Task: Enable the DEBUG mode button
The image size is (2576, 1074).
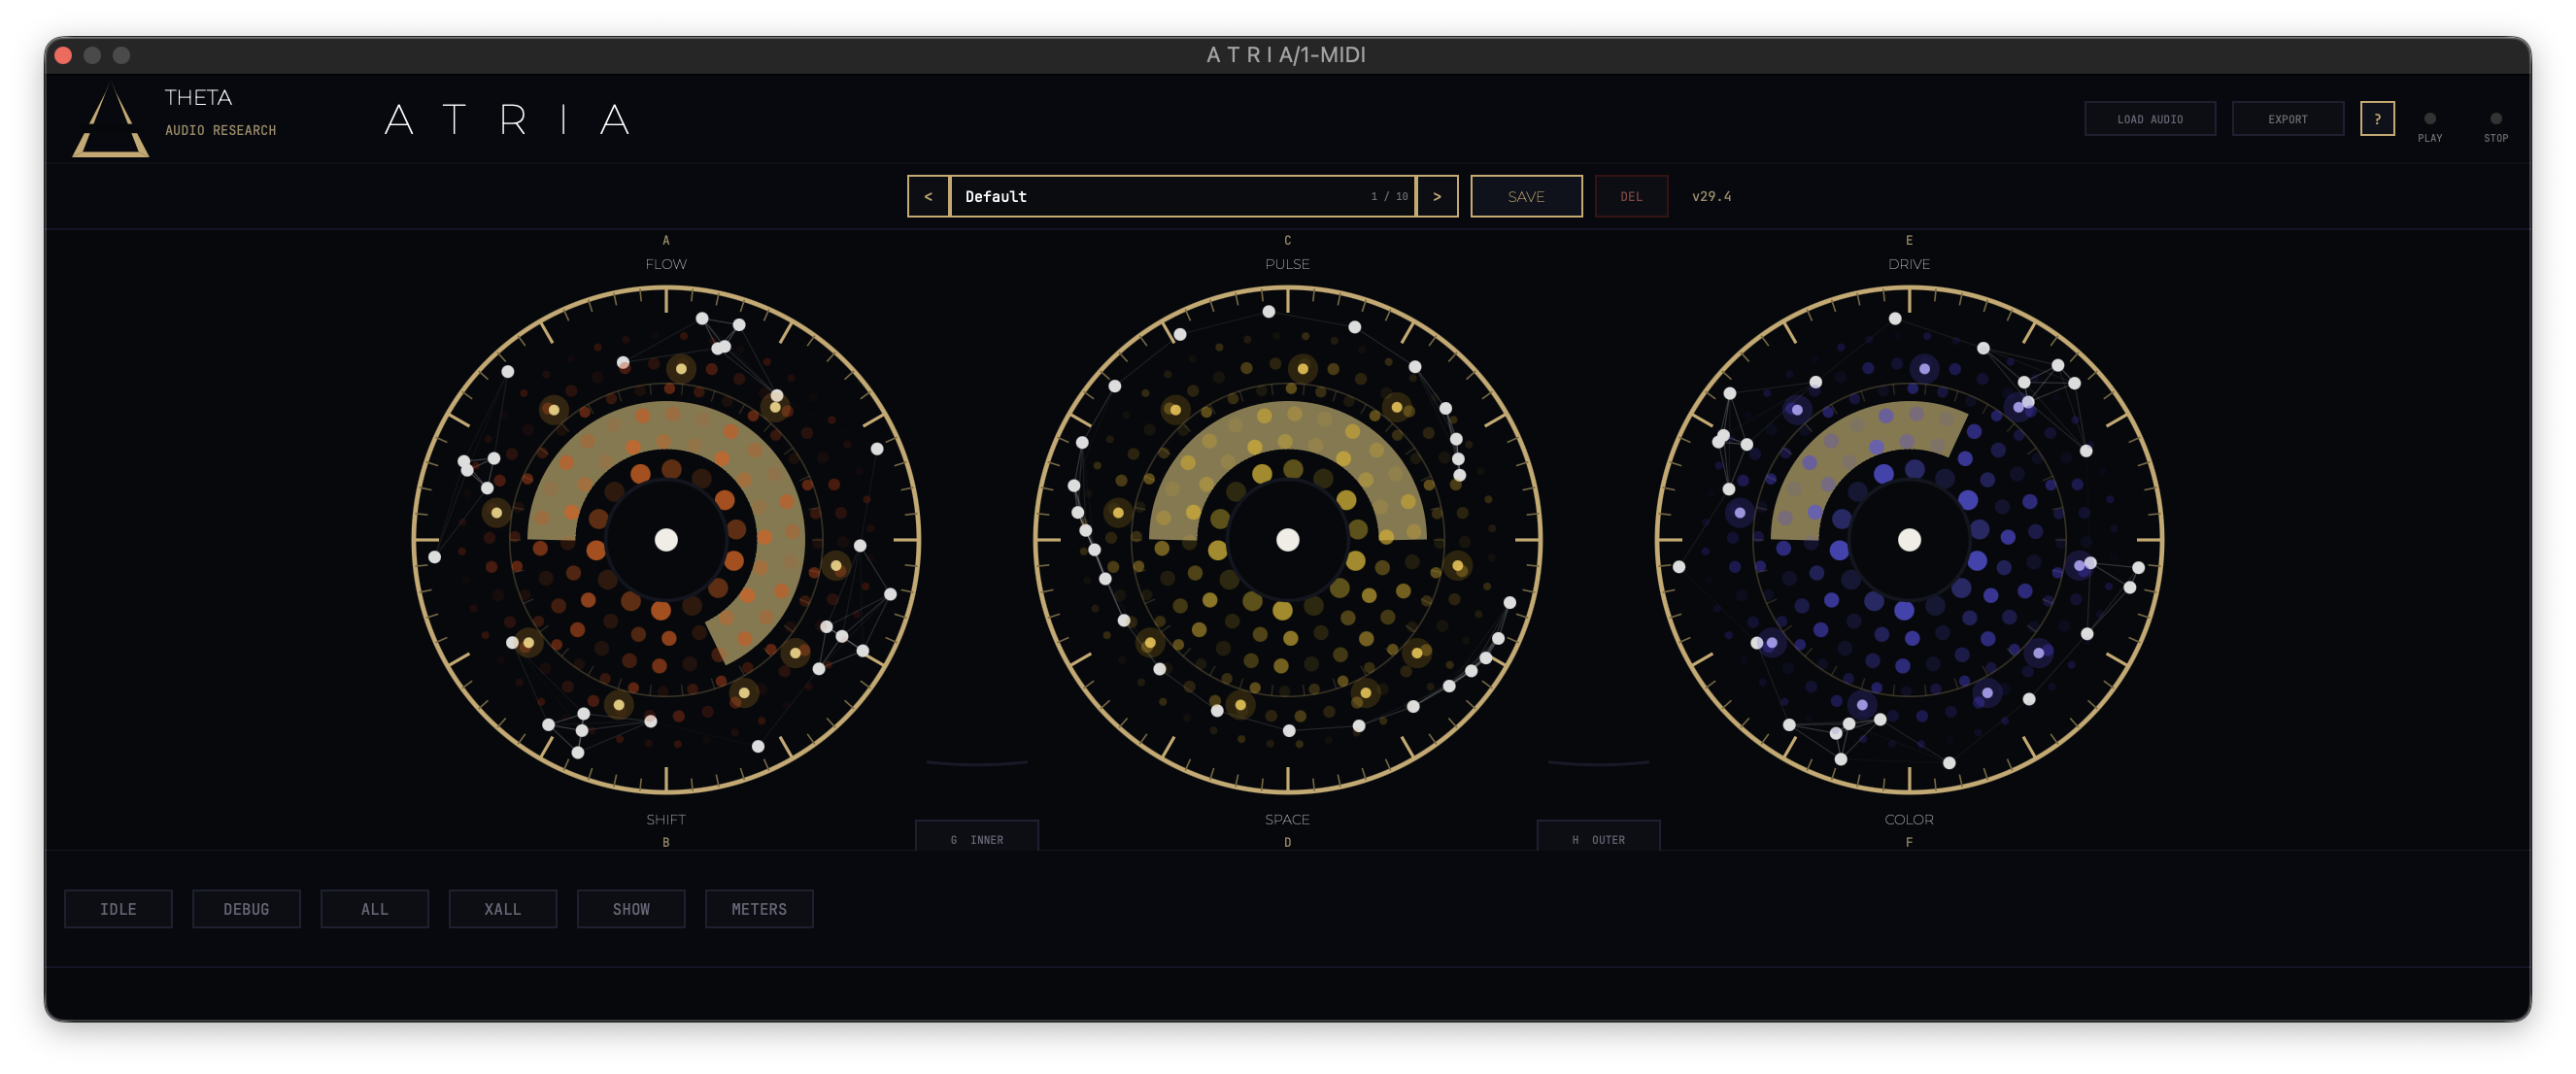Action: click(x=246, y=909)
